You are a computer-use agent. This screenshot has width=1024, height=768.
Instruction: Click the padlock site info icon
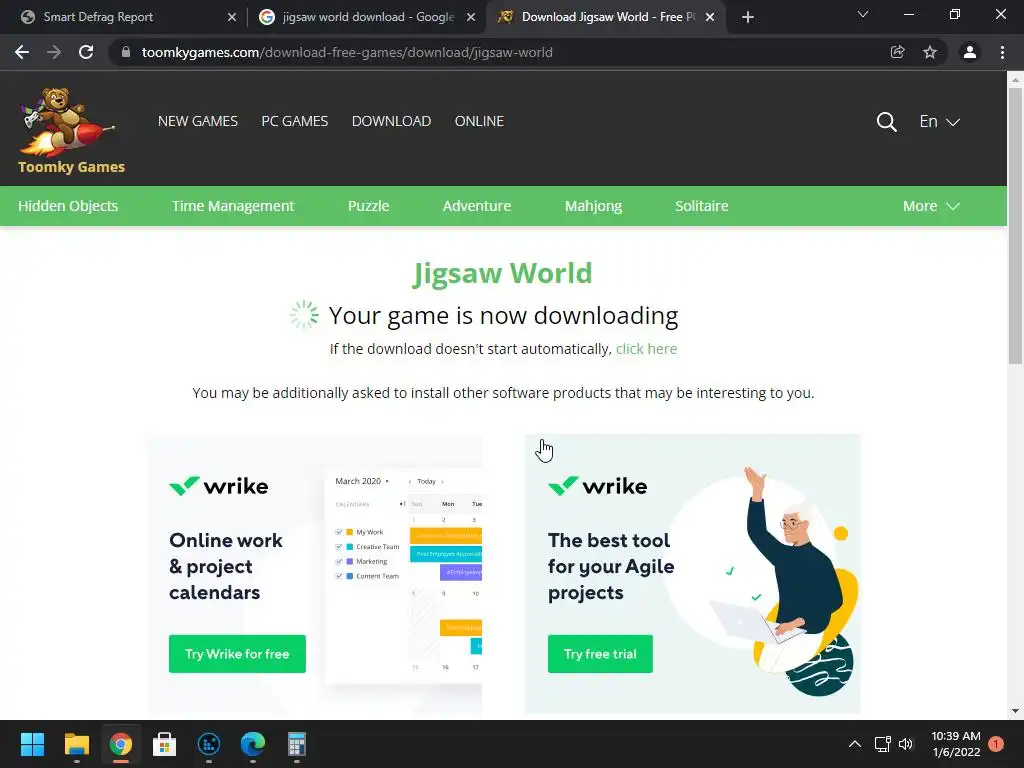126,52
